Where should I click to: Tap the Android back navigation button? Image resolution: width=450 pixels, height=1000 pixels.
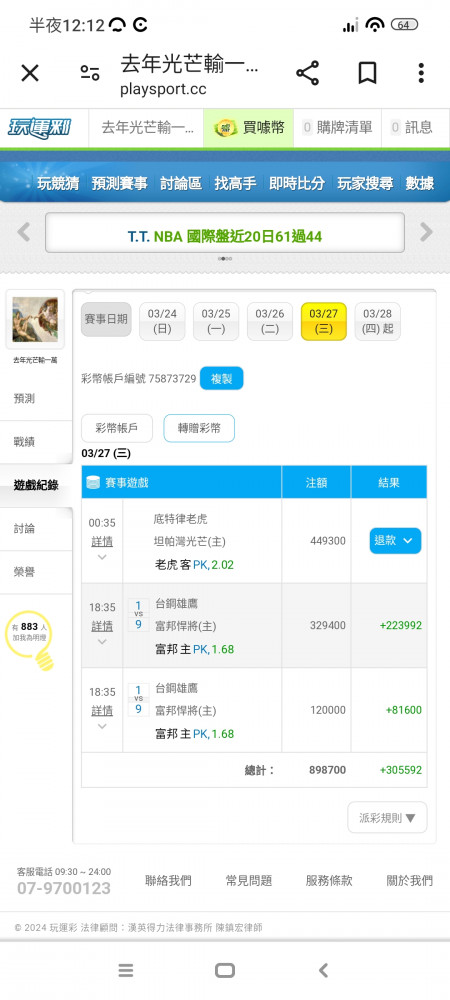[x=323, y=971]
